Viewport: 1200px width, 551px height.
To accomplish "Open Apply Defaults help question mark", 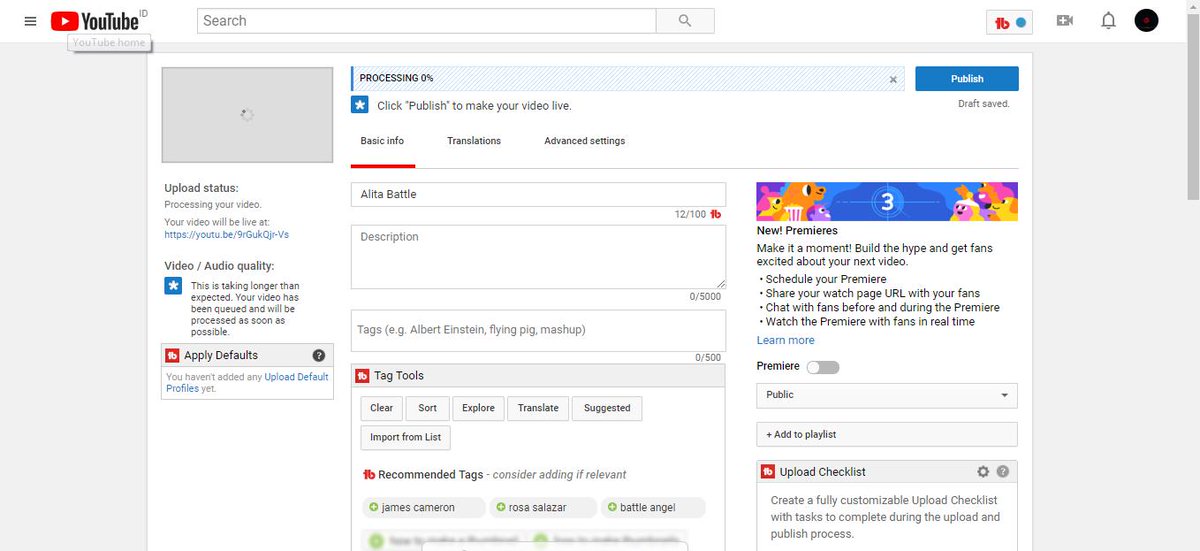I will [319, 355].
